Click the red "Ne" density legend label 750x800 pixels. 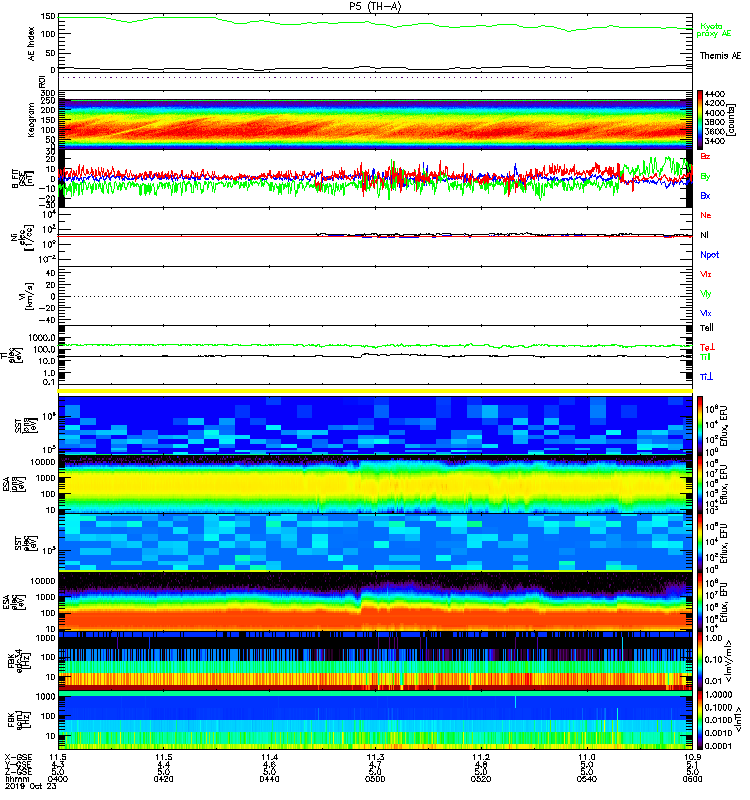coord(705,215)
